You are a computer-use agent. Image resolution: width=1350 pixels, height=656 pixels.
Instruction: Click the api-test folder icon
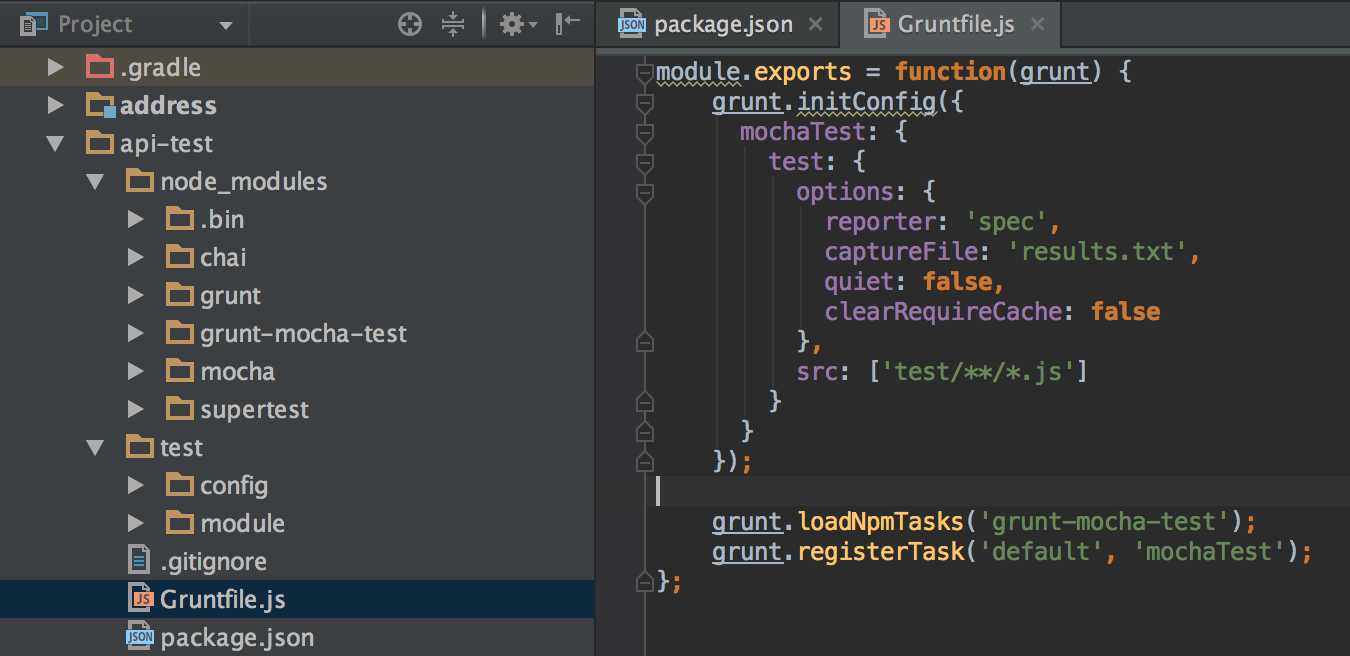(100, 144)
